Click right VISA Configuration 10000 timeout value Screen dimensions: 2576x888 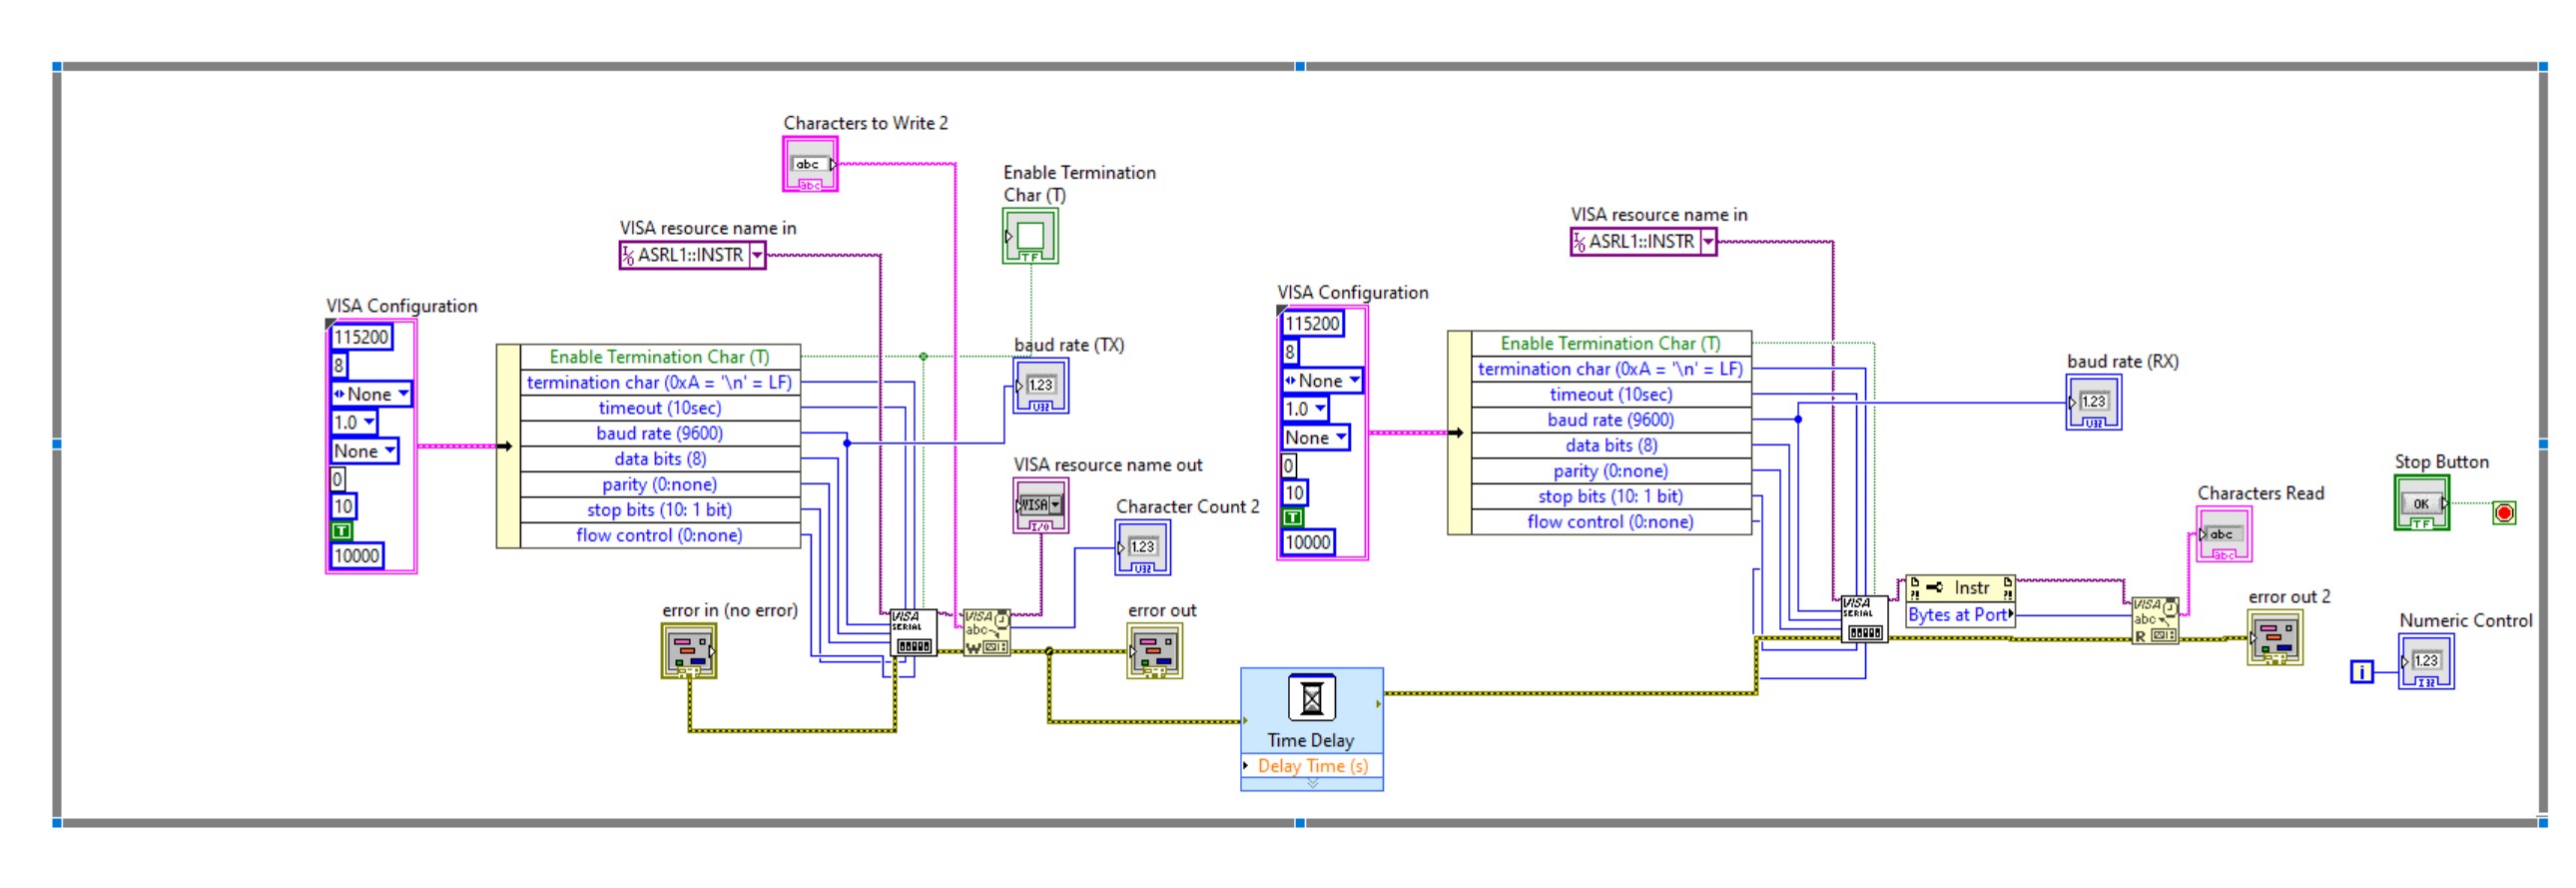pyautogui.click(x=1308, y=543)
